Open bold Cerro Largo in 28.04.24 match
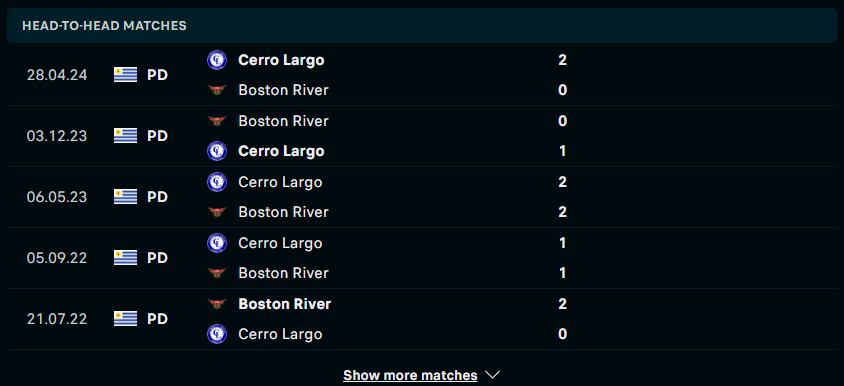The image size is (844, 386). [281, 60]
